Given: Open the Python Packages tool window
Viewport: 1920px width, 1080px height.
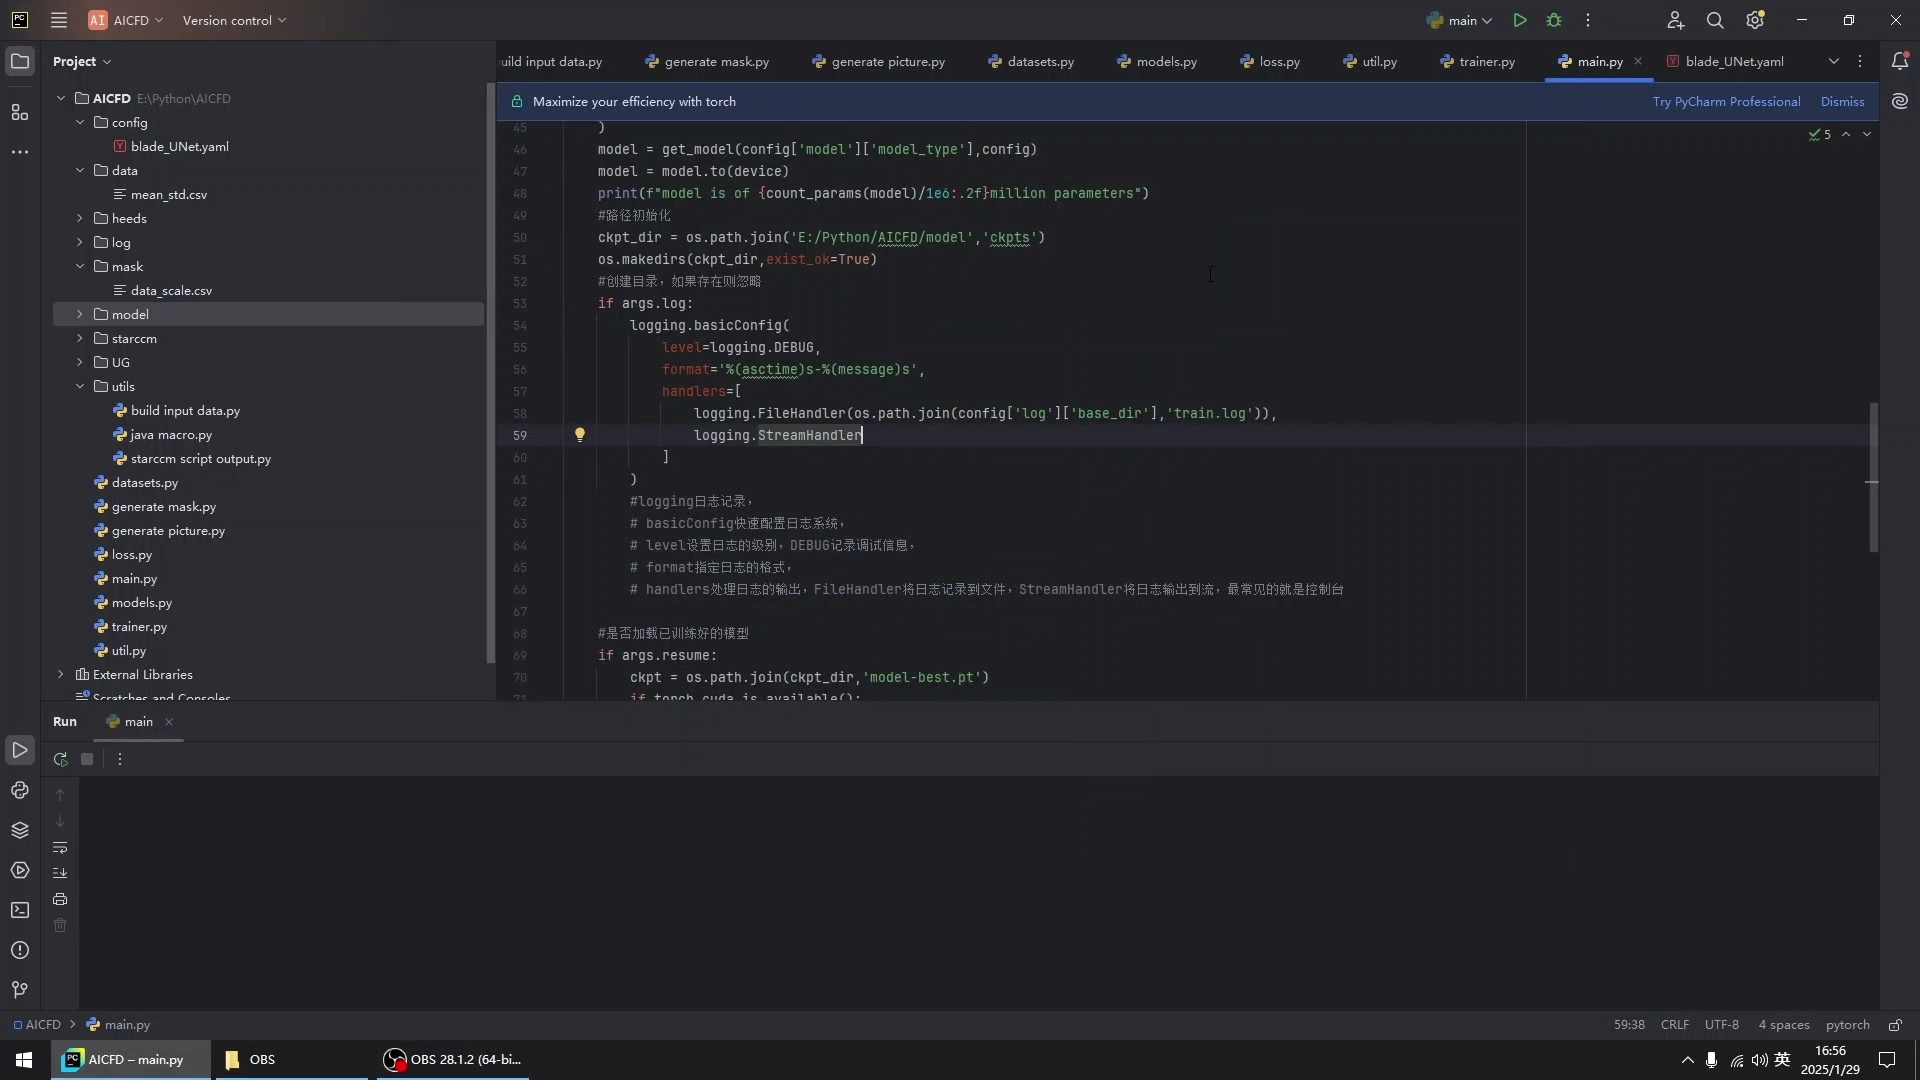Looking at the screenshot, I should point(19,830).
